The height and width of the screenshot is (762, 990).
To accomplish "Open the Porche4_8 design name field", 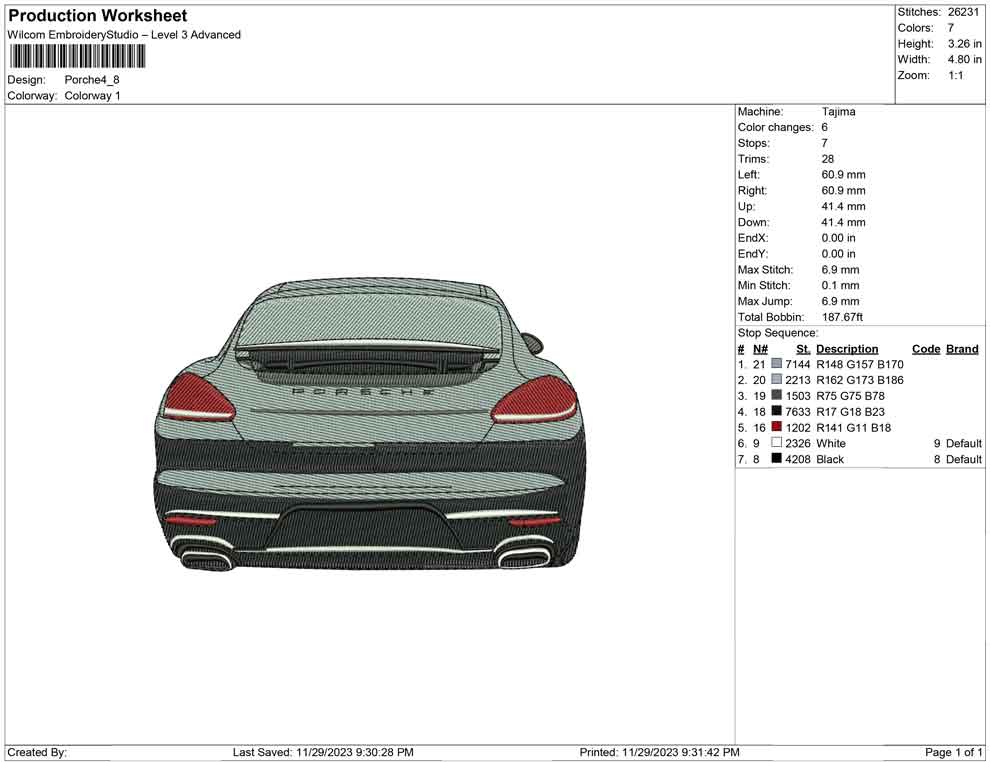I will [x=91, y=80].
